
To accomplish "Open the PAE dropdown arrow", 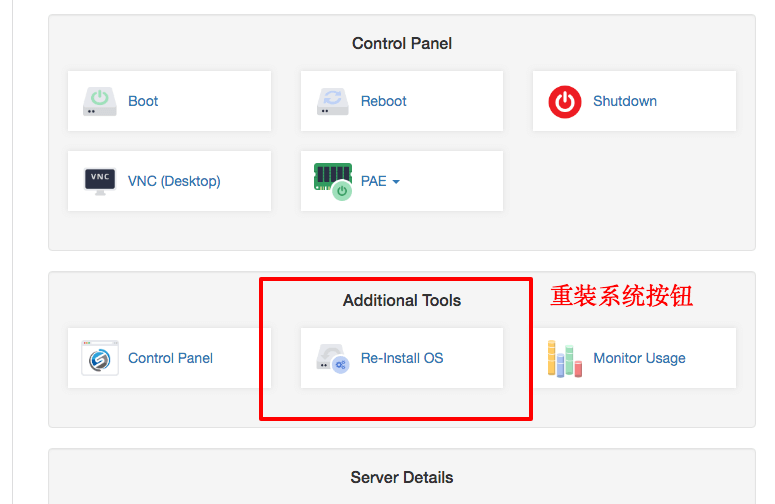I will click(396, 182).
